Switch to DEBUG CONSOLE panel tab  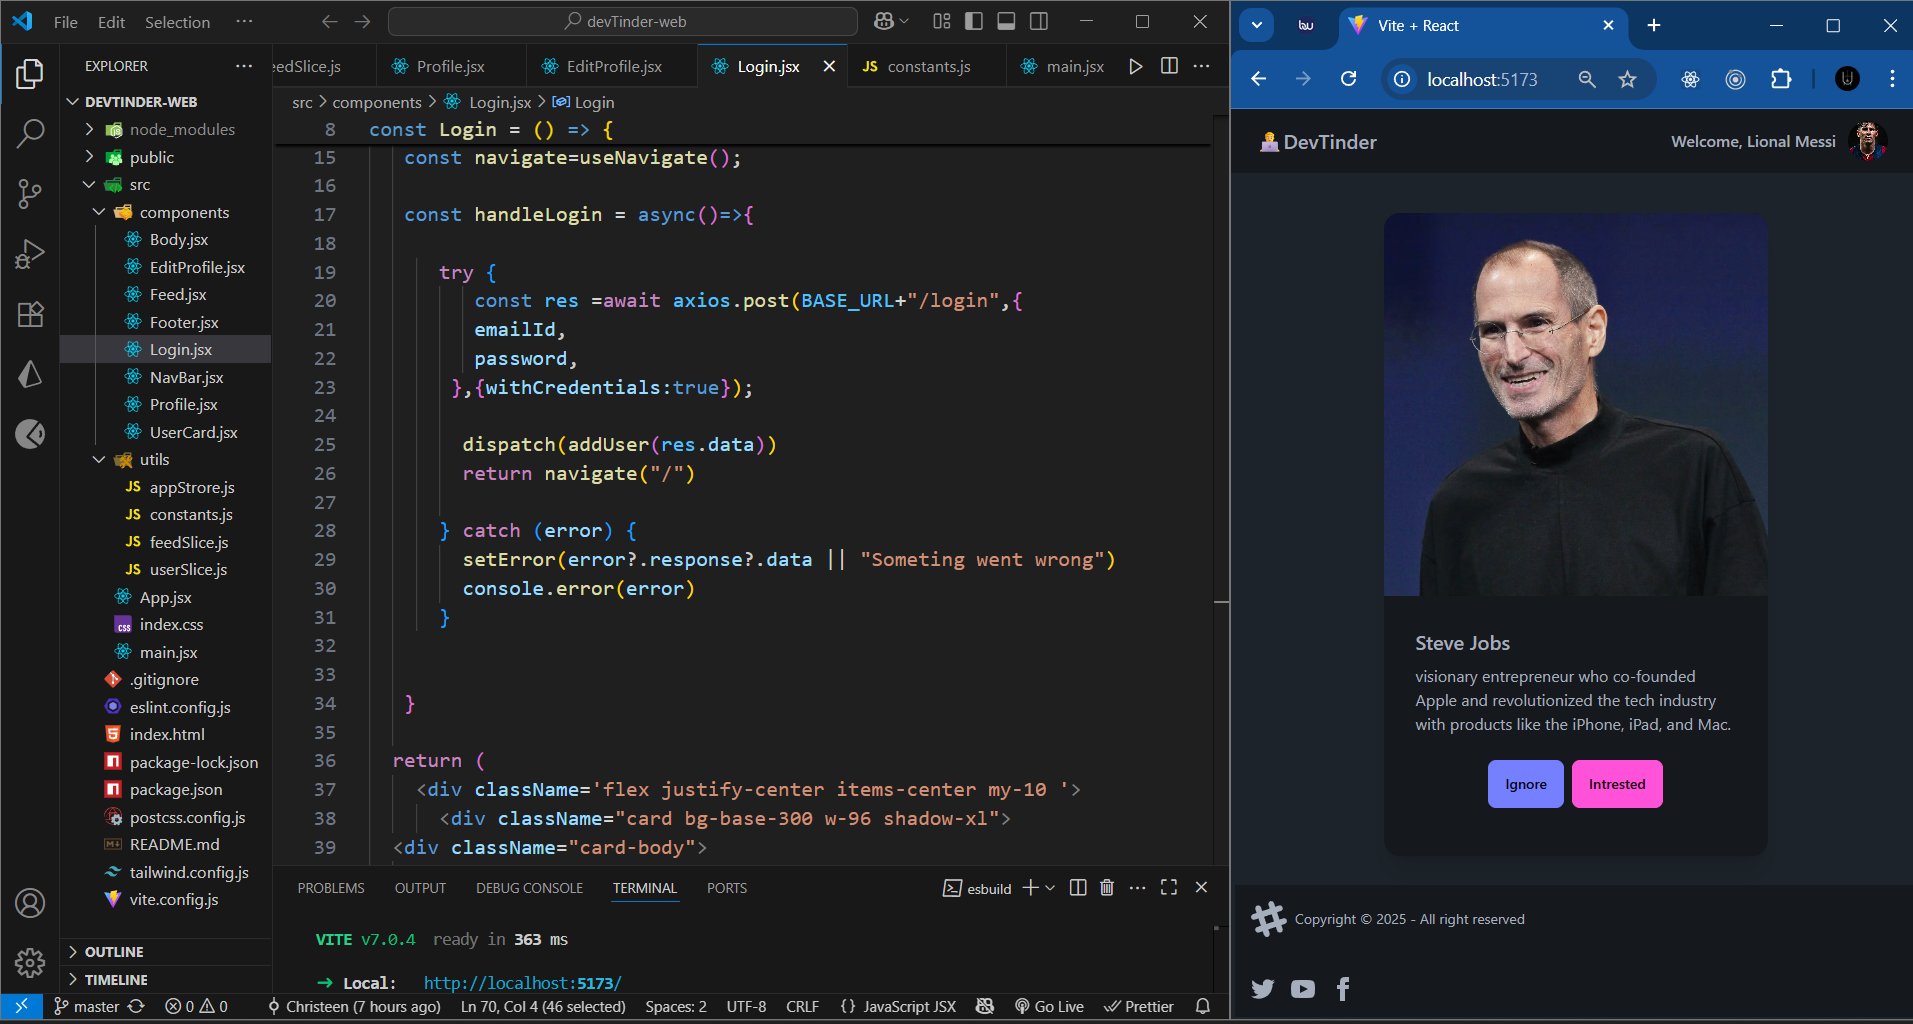[x=529, y=888]
